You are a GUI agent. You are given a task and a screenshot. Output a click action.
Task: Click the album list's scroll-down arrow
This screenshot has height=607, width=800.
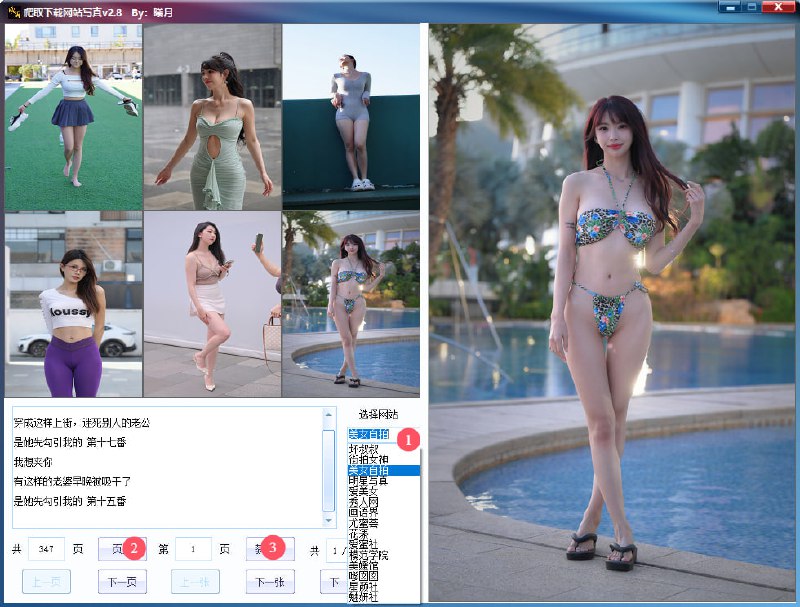point(328,520)
